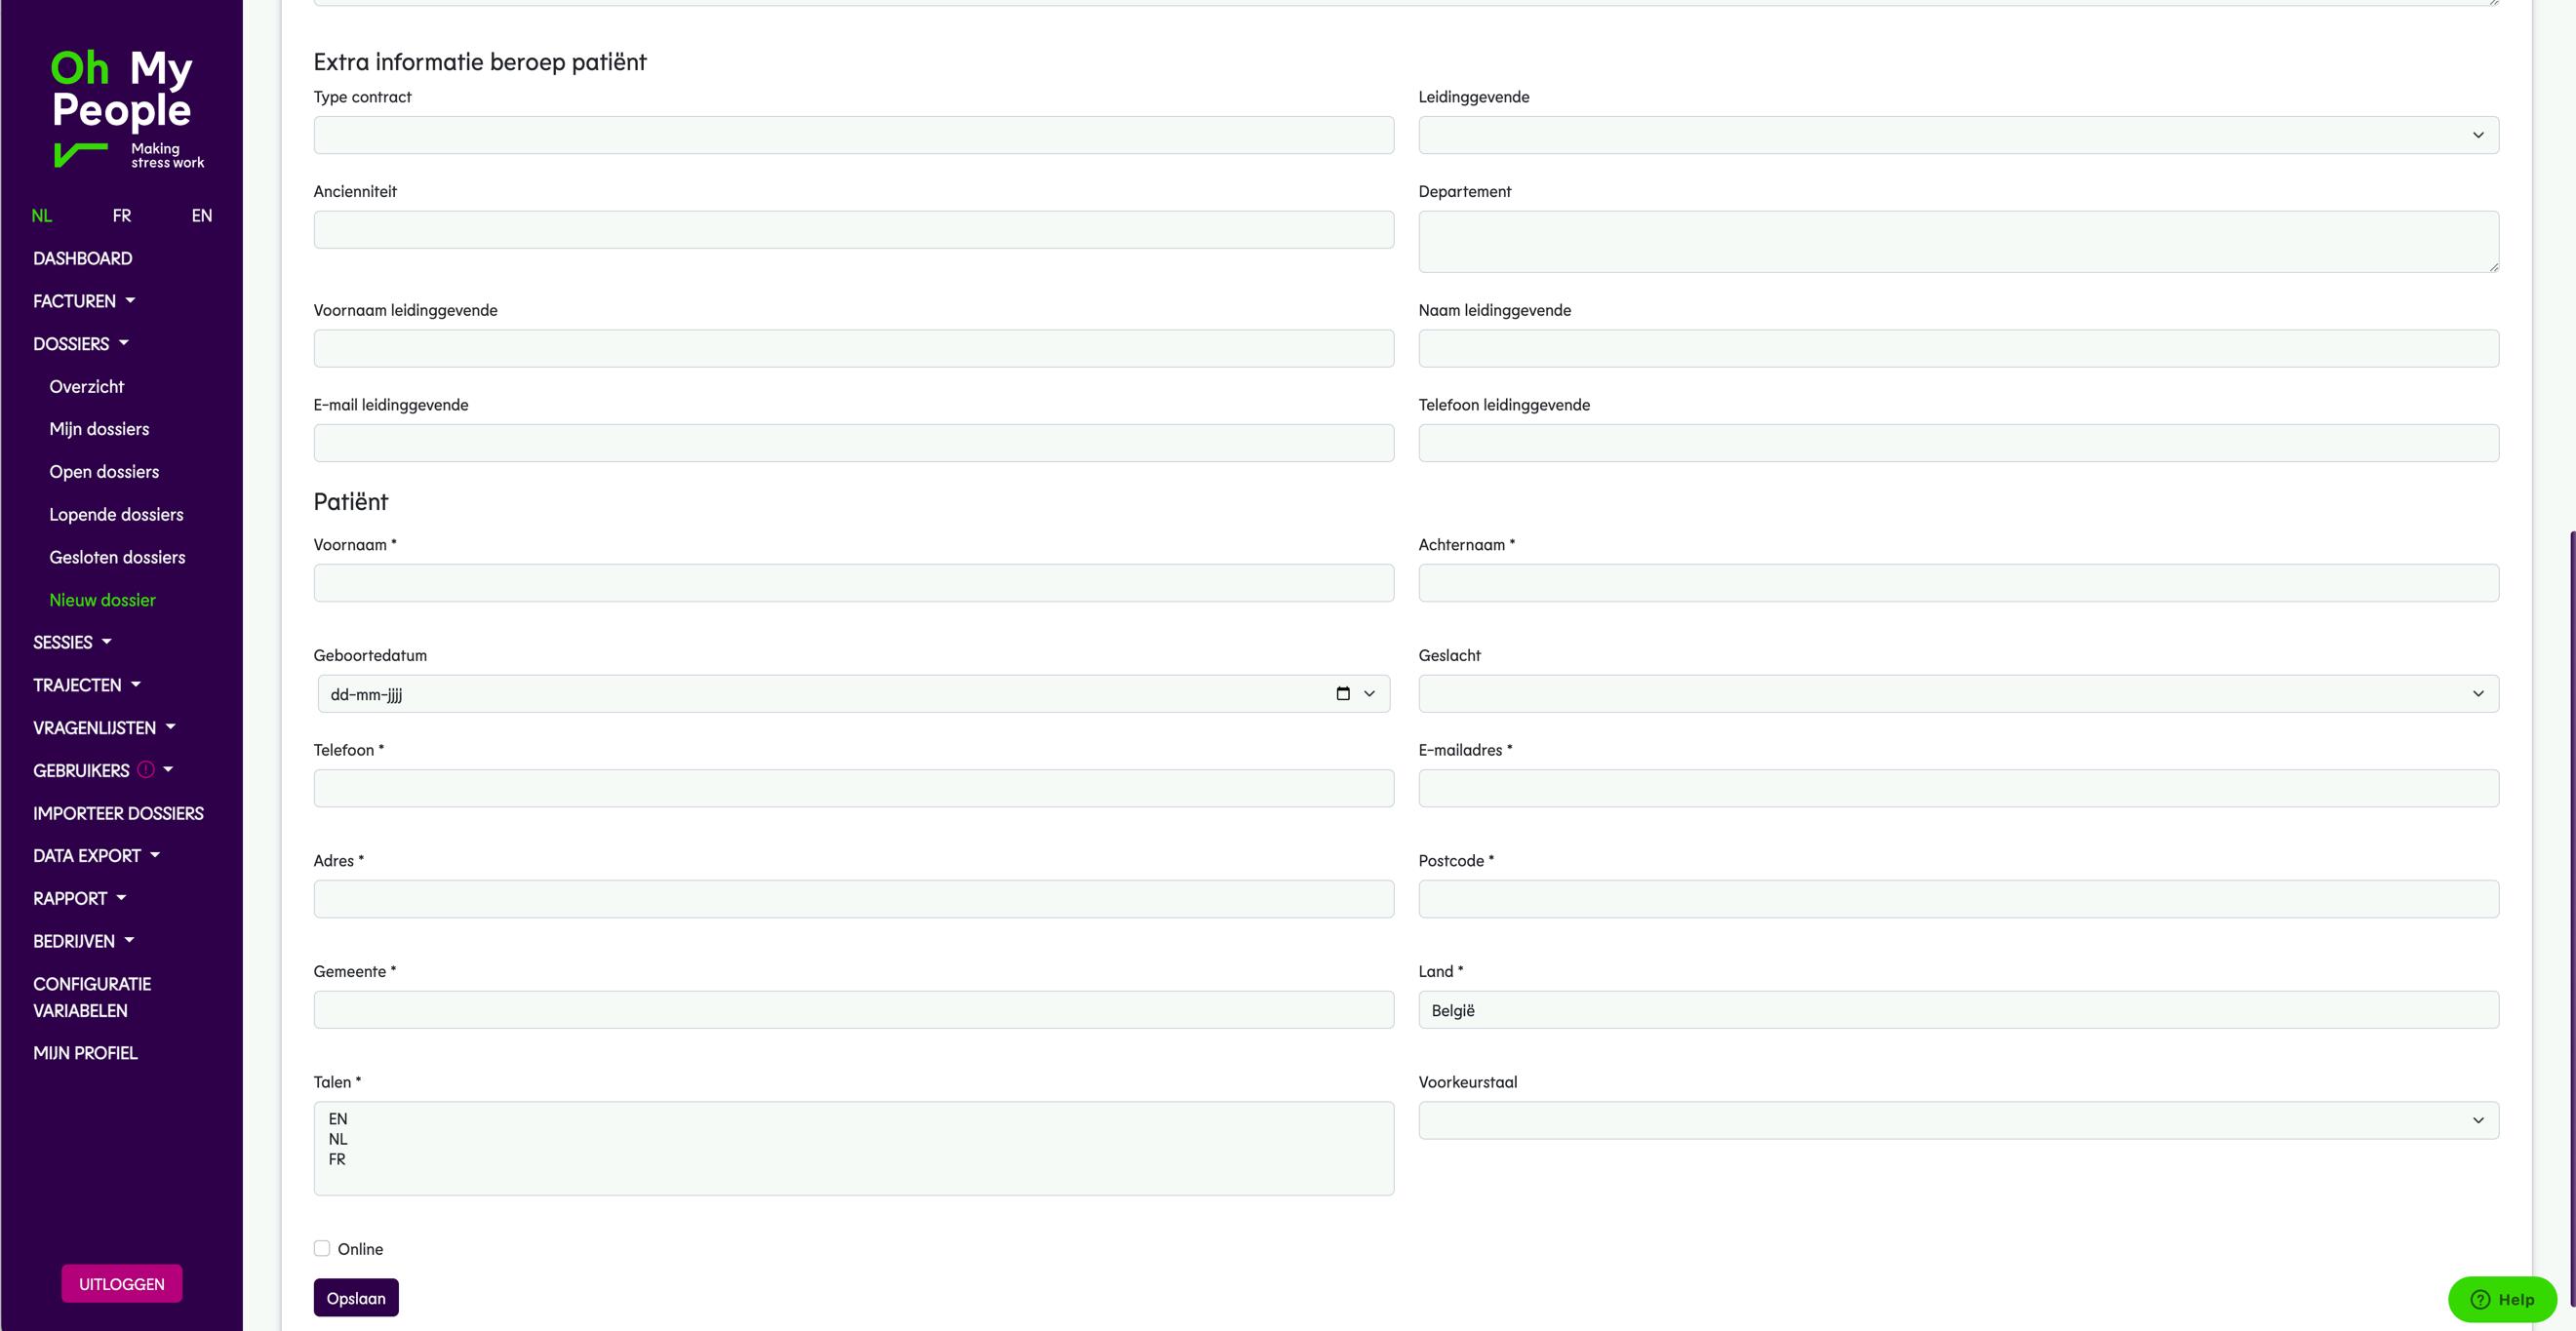Screen dimensions: 2576x1331
Task: Click the green Help button
Action: tap(2501, 1299)
